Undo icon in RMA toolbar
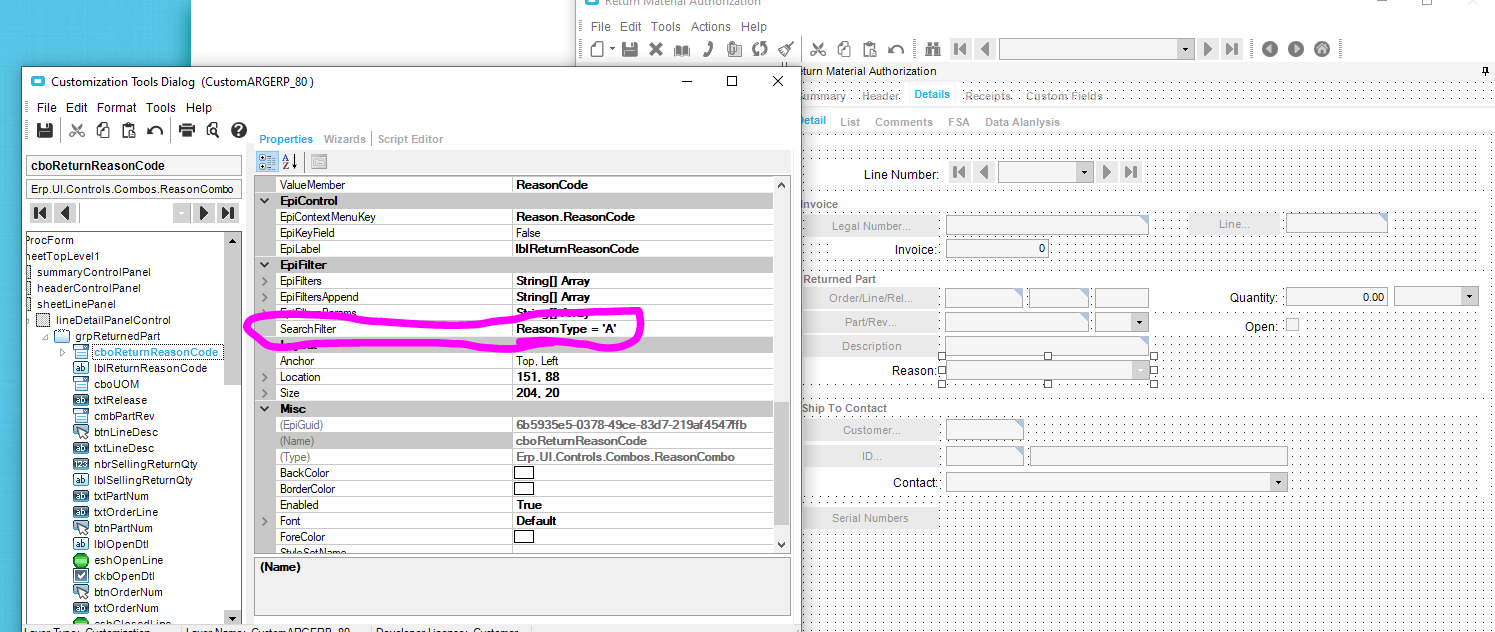The width and height of the screenshot is (1495, 632). pyautogui.click(x=896, y=49)
